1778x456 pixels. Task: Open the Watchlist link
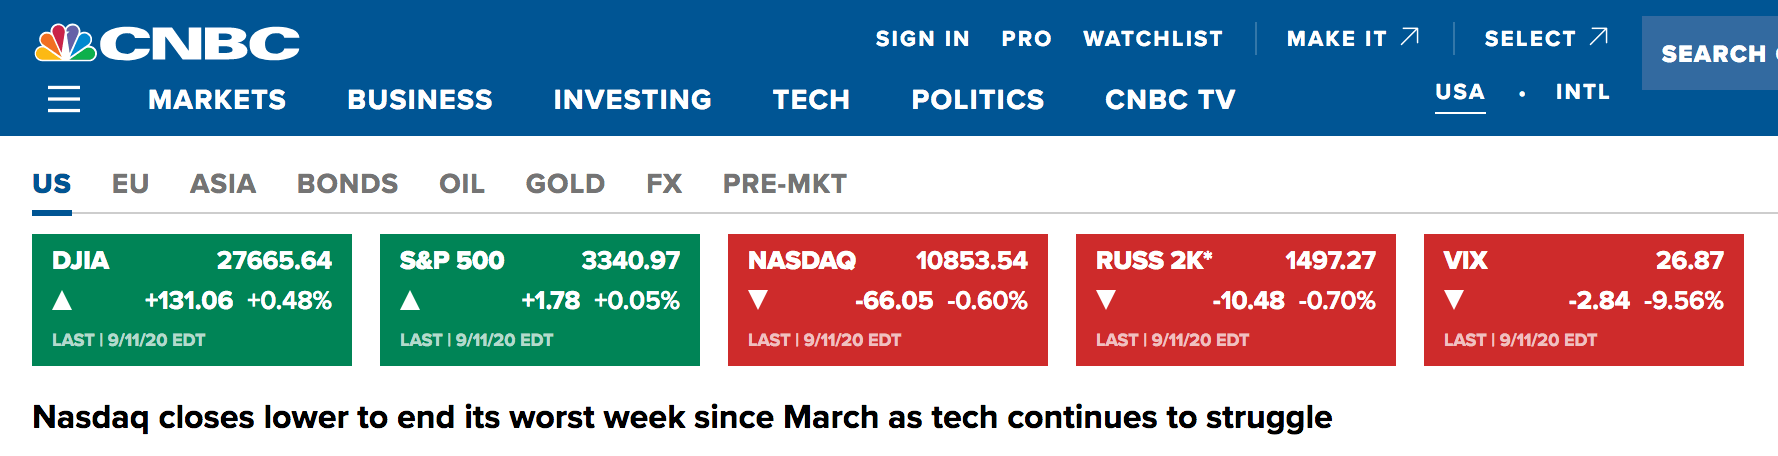pos(1153,39)
